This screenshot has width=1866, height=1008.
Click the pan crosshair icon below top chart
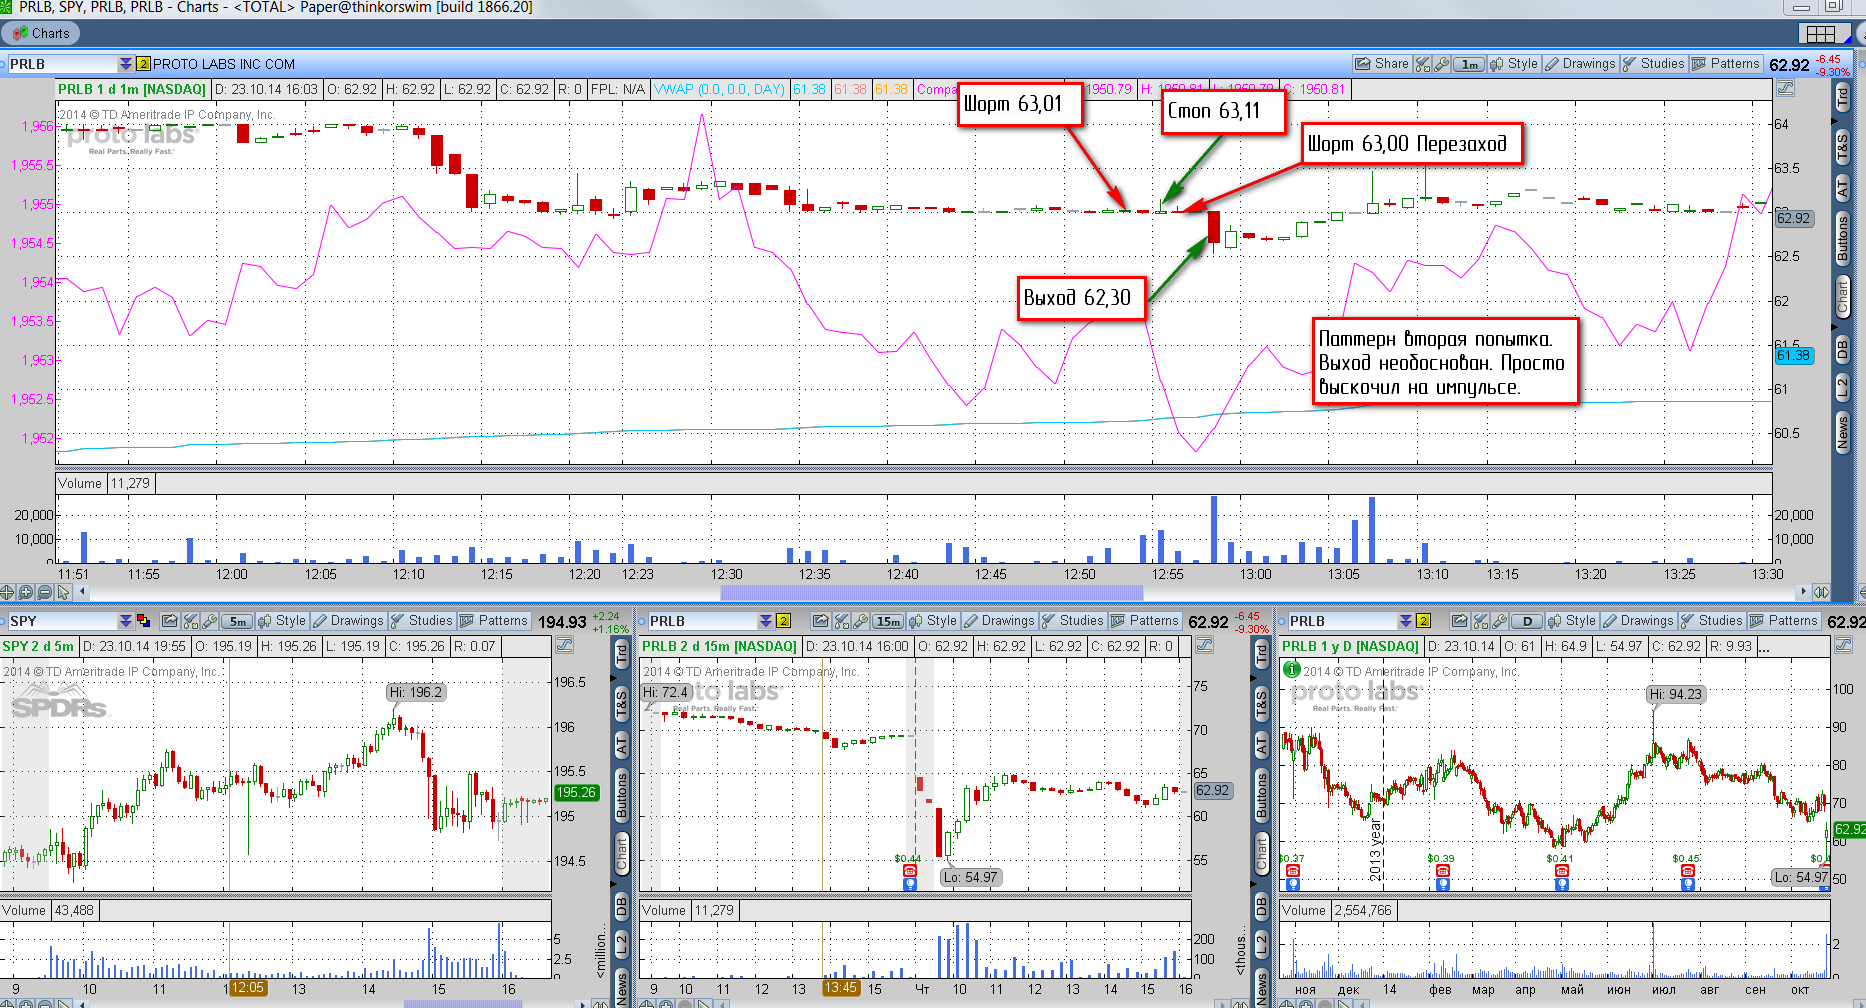coord(8,592)
